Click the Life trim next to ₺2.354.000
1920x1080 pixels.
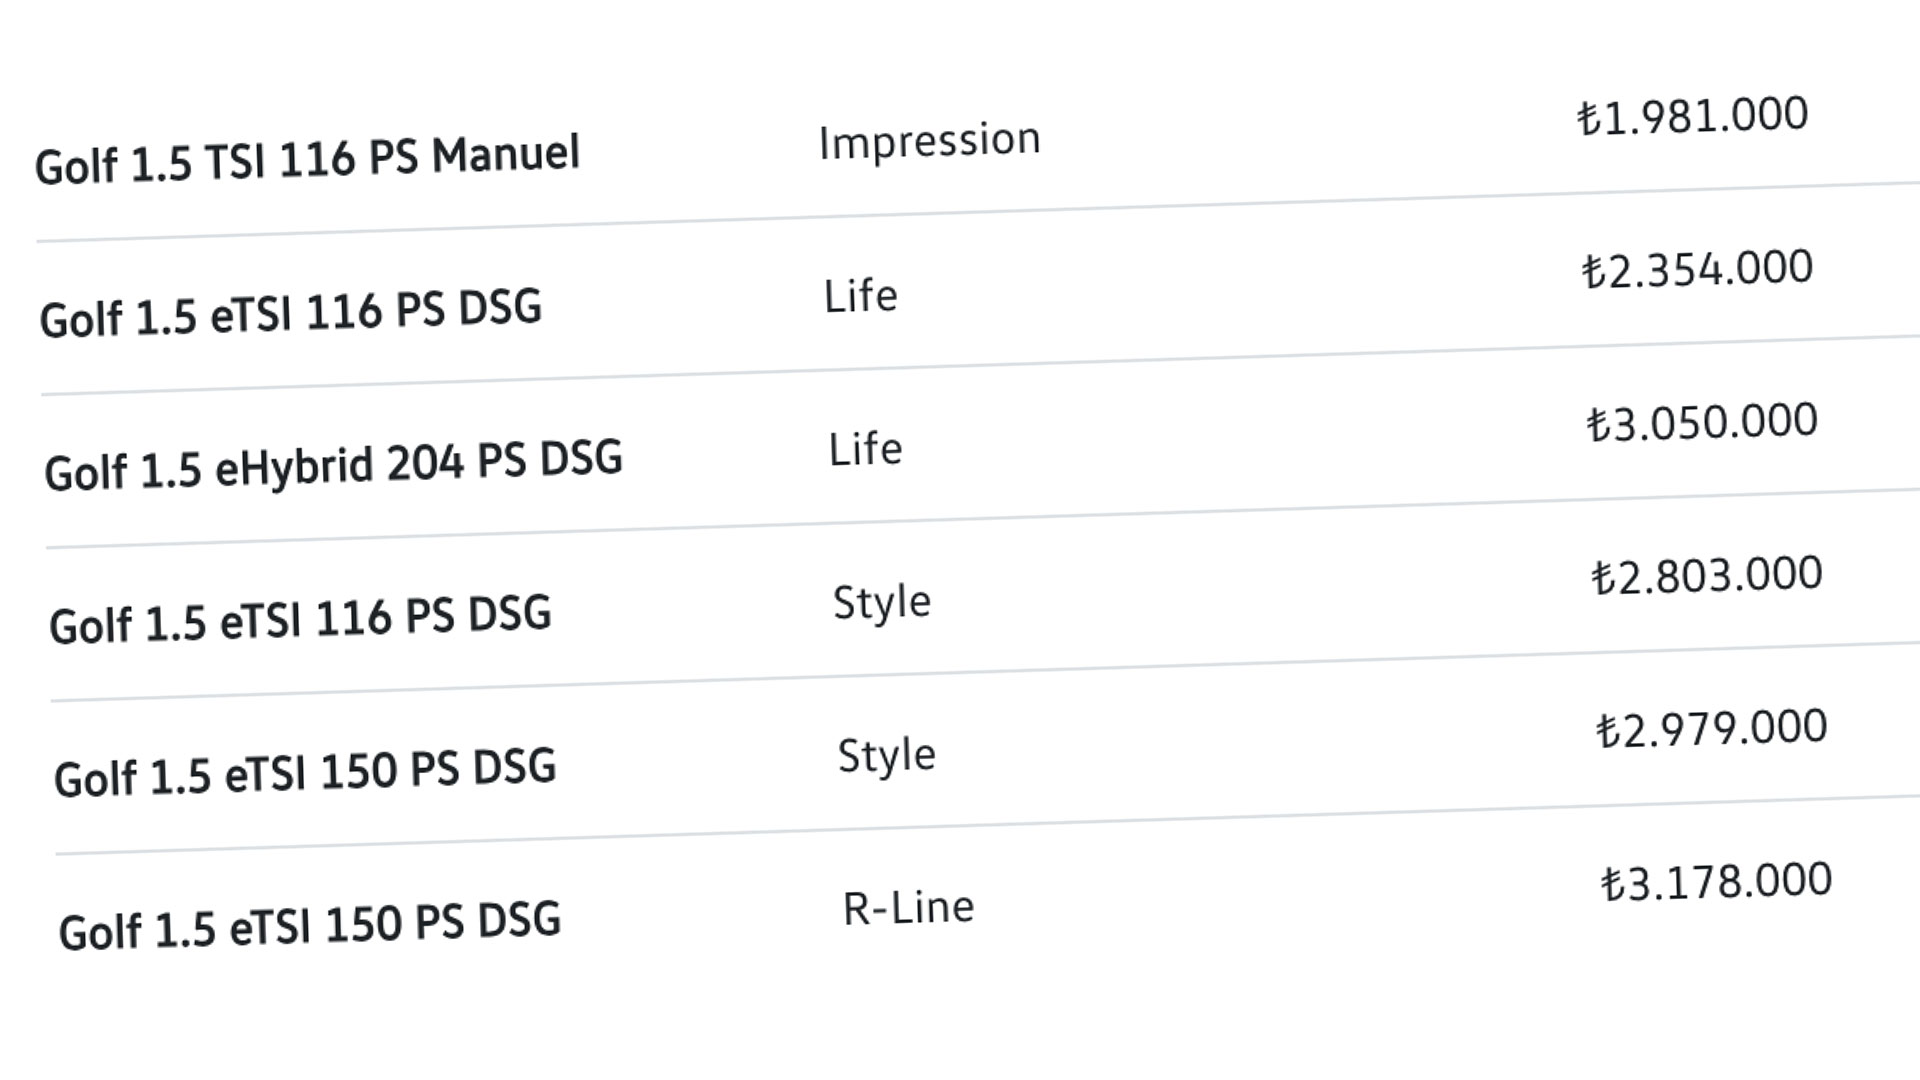861,296
